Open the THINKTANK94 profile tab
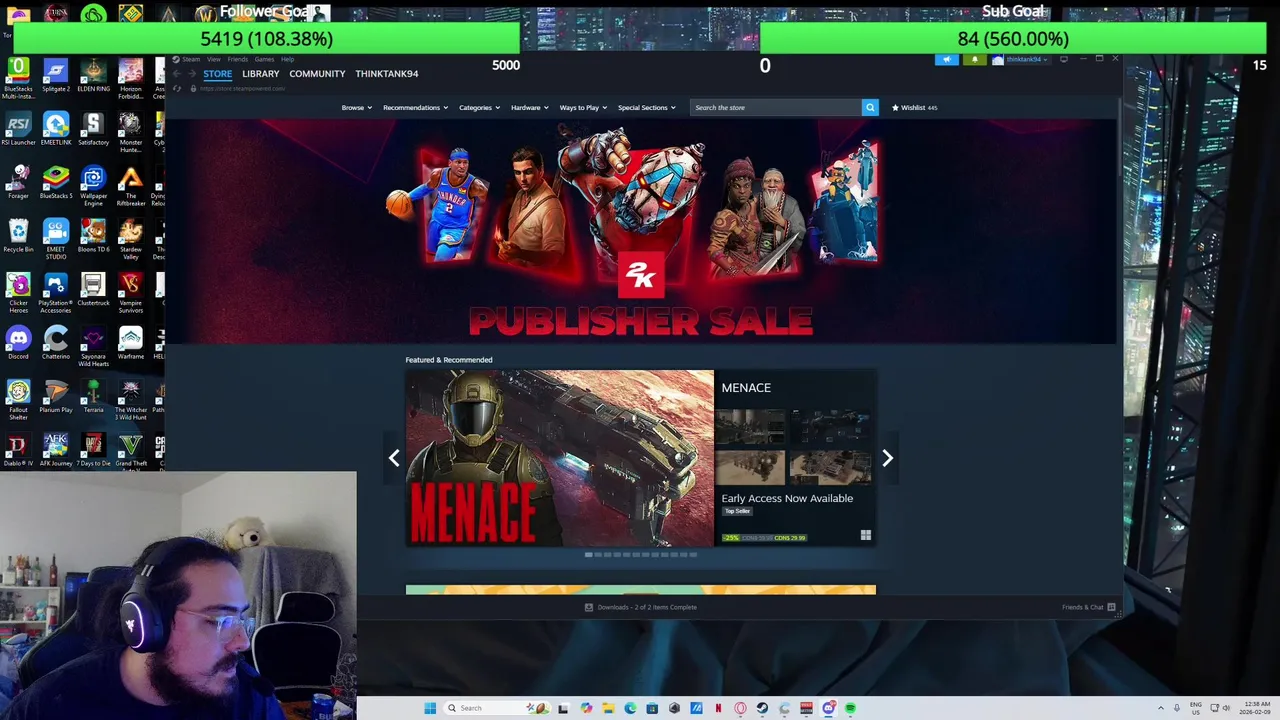 [386, 74]
